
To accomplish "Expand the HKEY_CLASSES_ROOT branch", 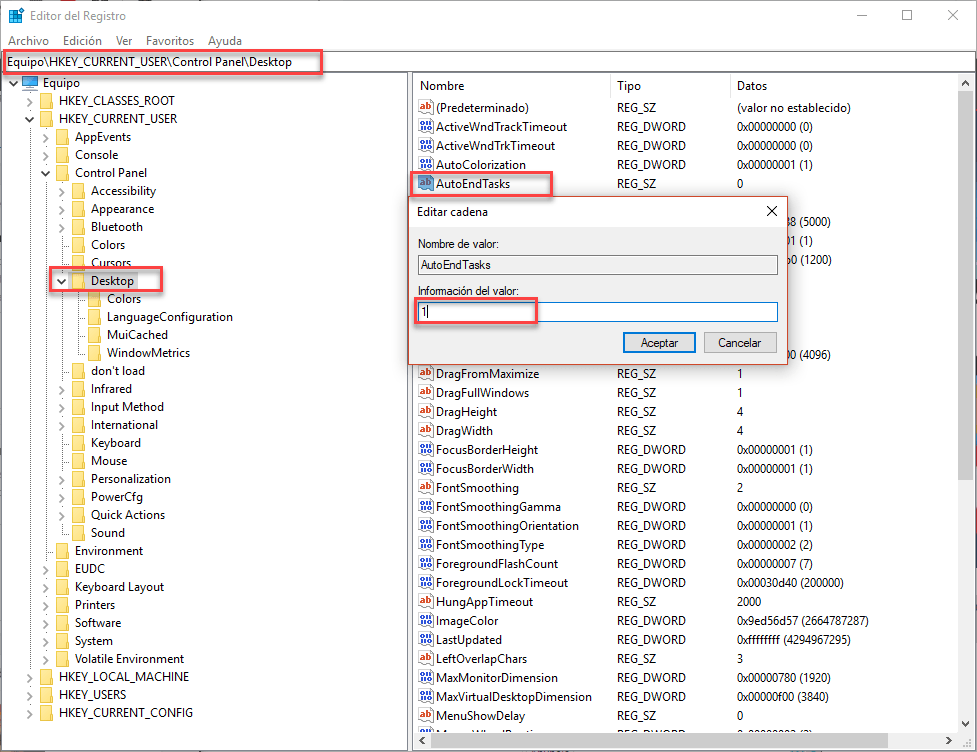I will (29, 101).
